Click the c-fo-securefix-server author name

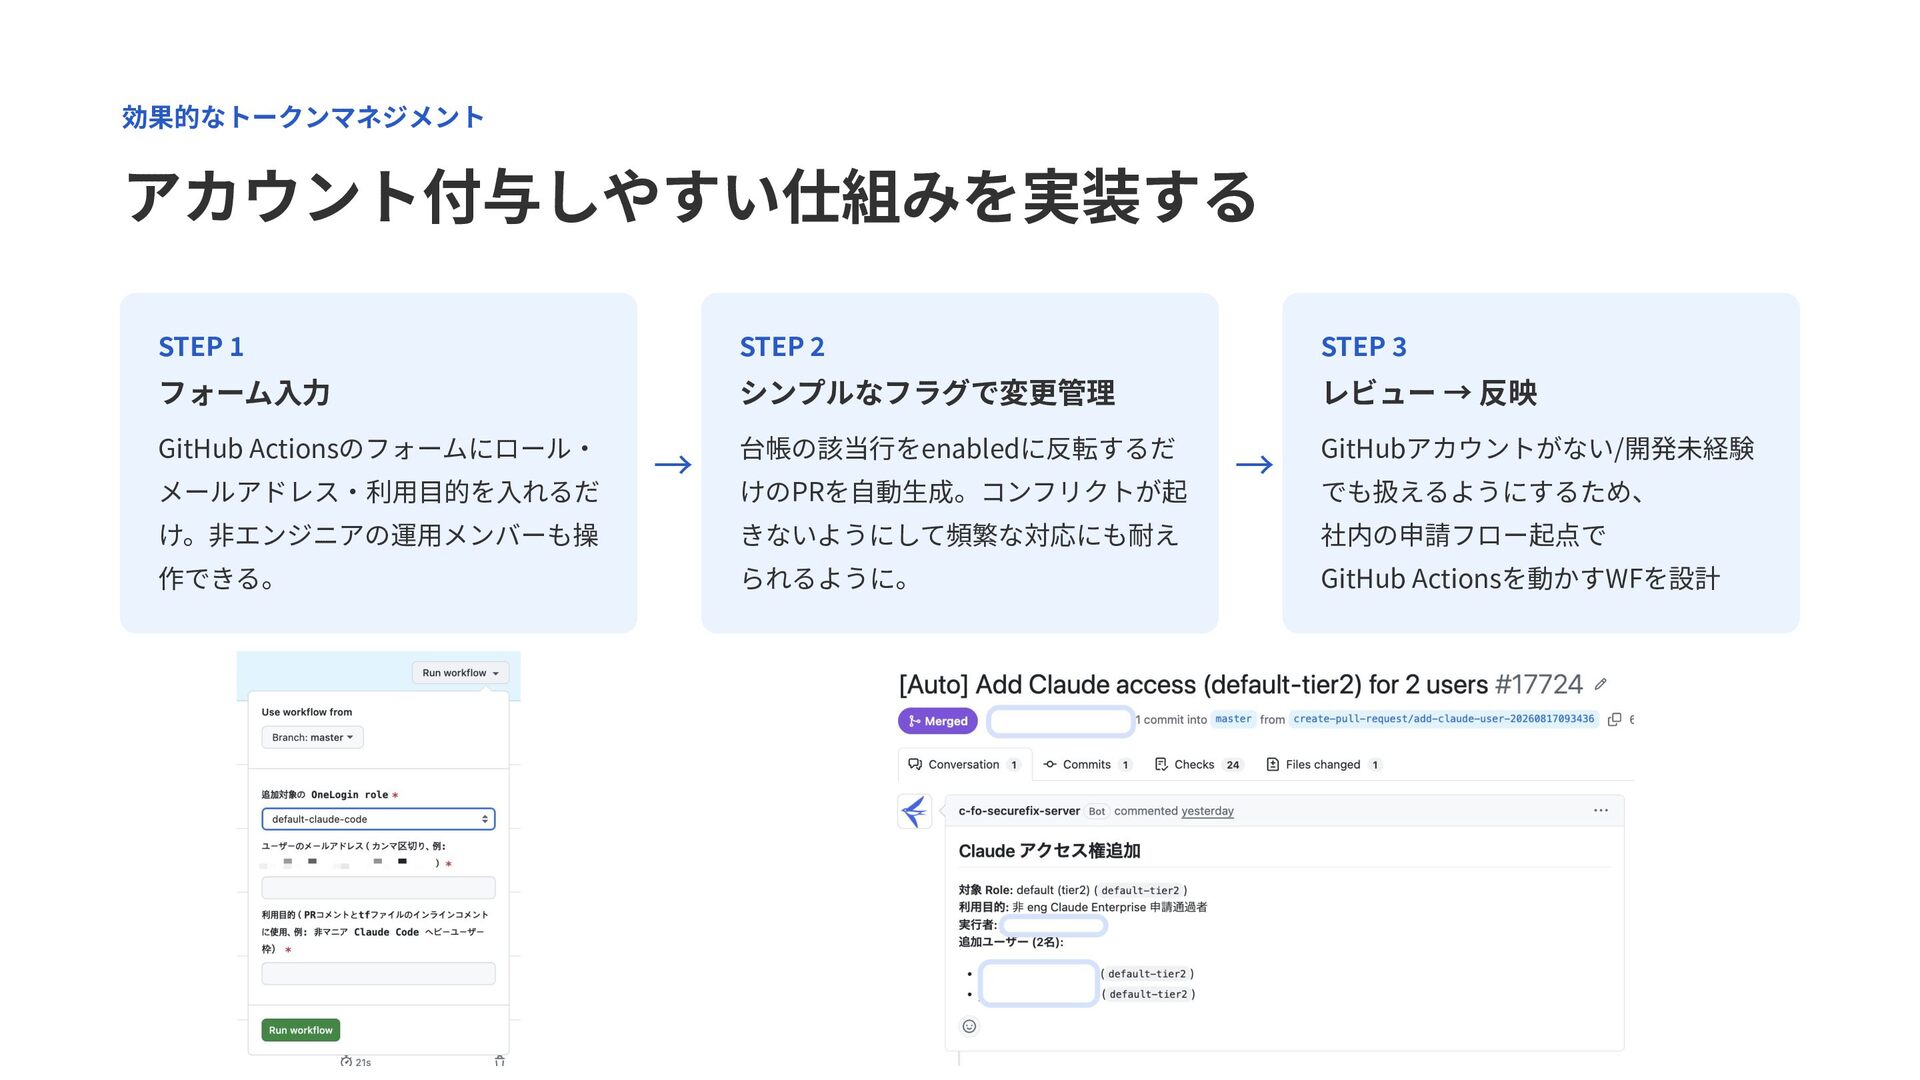tap(1019, 811)
